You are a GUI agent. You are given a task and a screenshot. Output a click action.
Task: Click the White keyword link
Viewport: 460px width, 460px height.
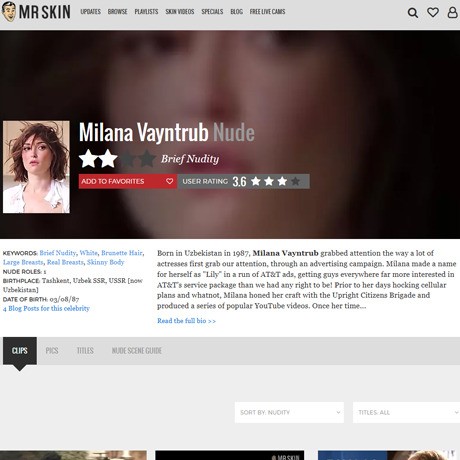[88, 253]
